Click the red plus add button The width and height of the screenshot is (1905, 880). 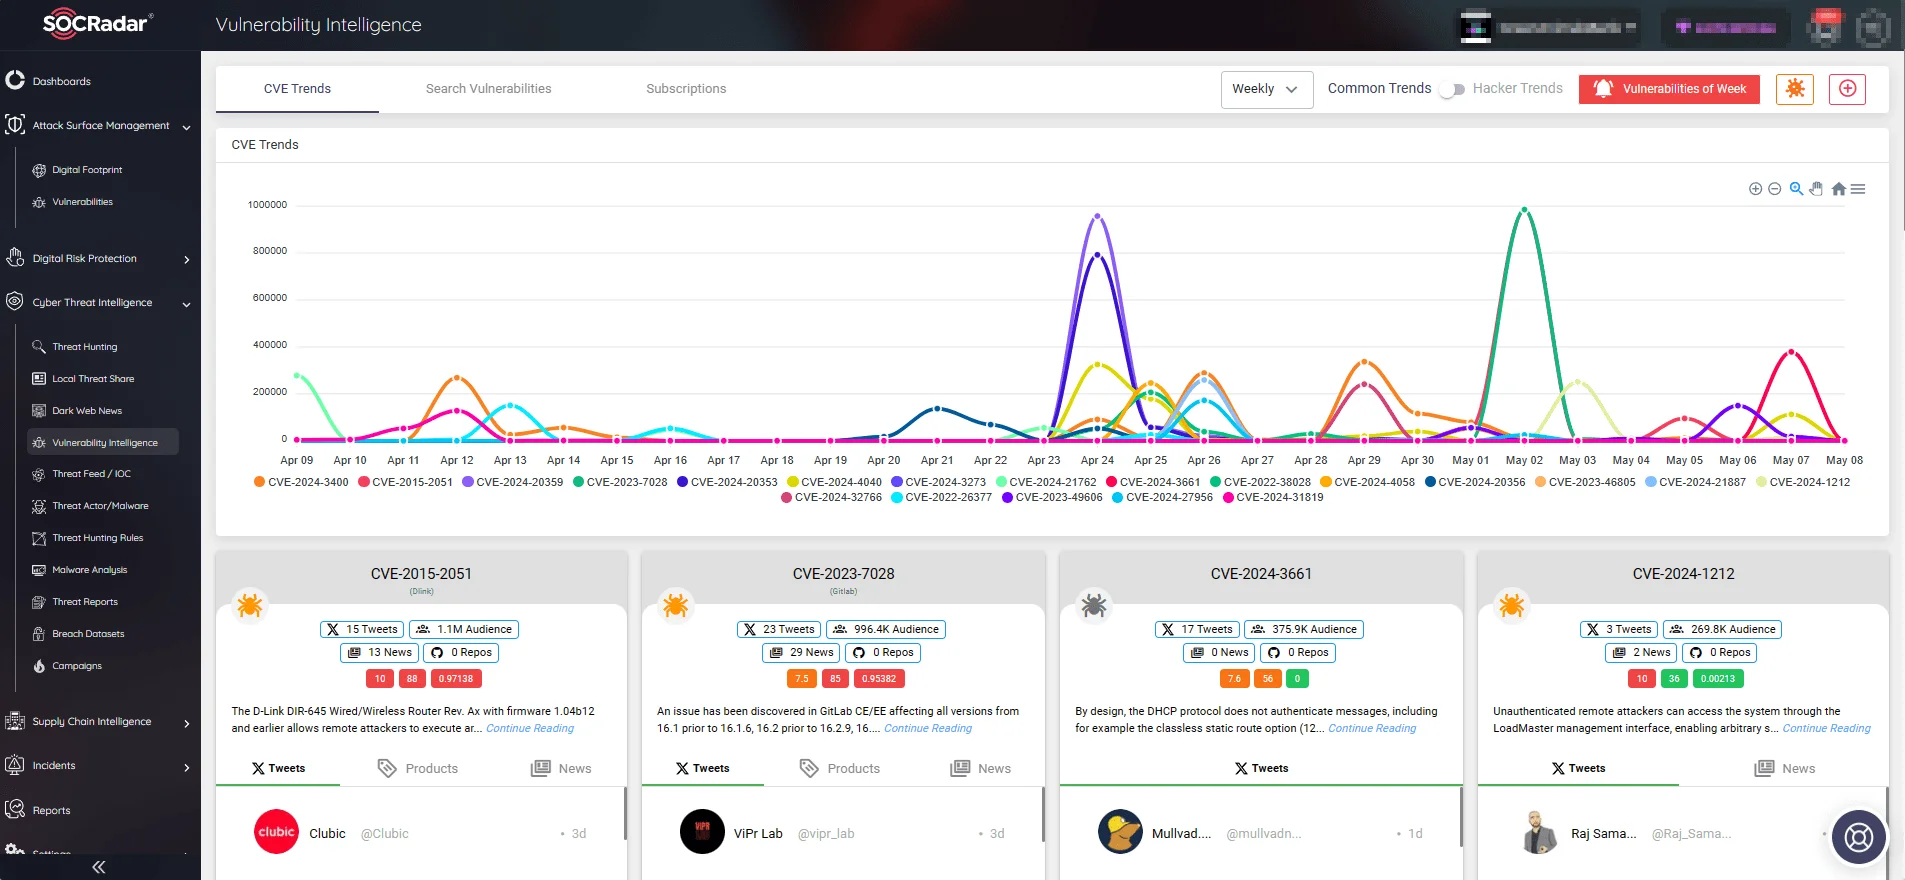click(1847, 89)
